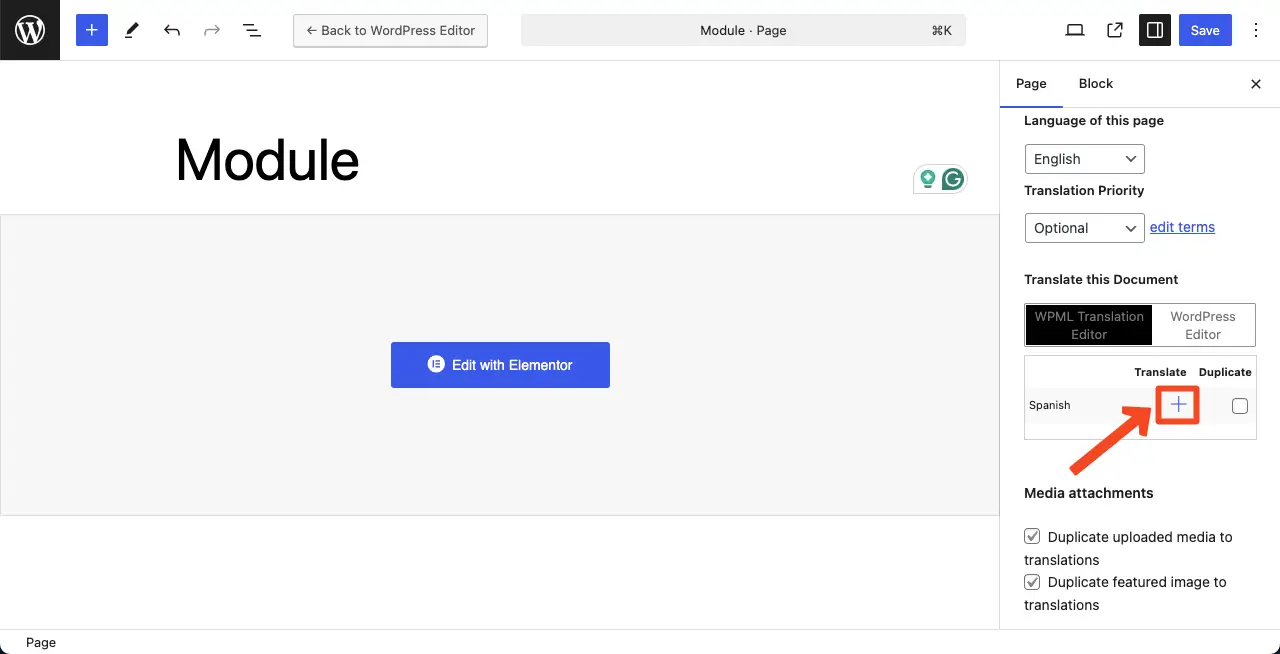Click the WordPress logo icon
The image size is (1280, 654).
tap(30, 30)
